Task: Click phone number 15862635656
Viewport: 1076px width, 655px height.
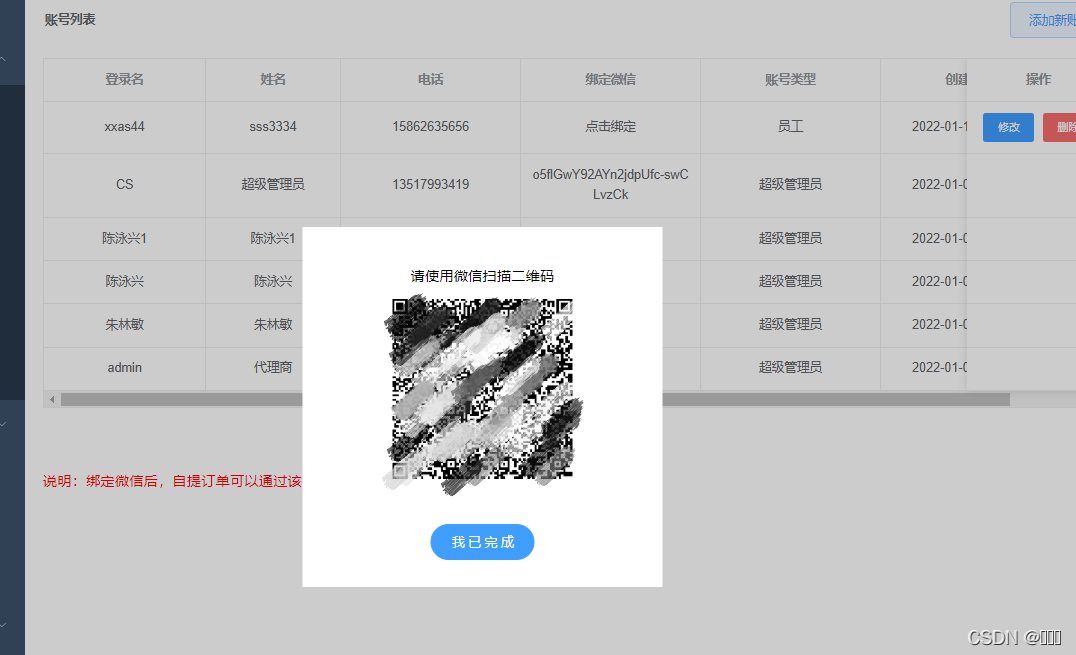Action: pyautogui.click(x=431, y=126)
